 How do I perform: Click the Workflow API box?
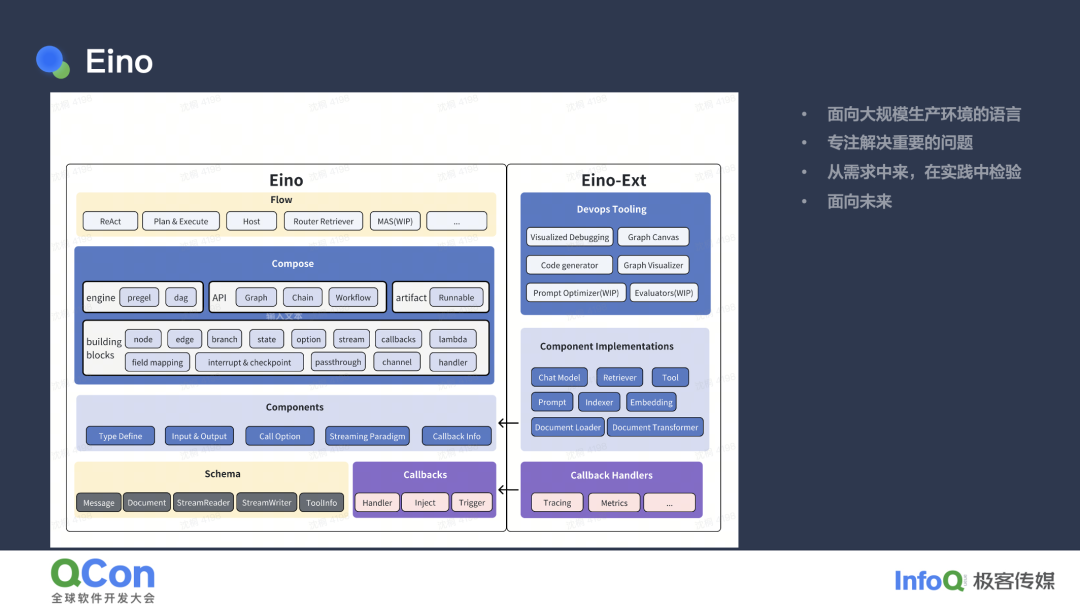353,298
